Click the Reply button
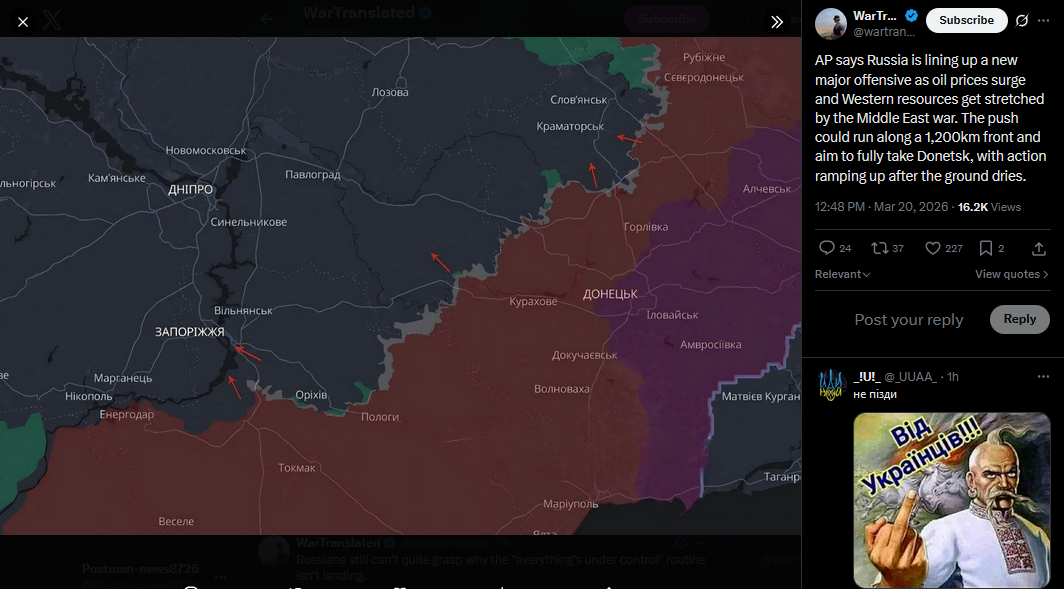The height and width of the screenshot is (589, 1064). pyautogui.click(x=1019, y=319)
